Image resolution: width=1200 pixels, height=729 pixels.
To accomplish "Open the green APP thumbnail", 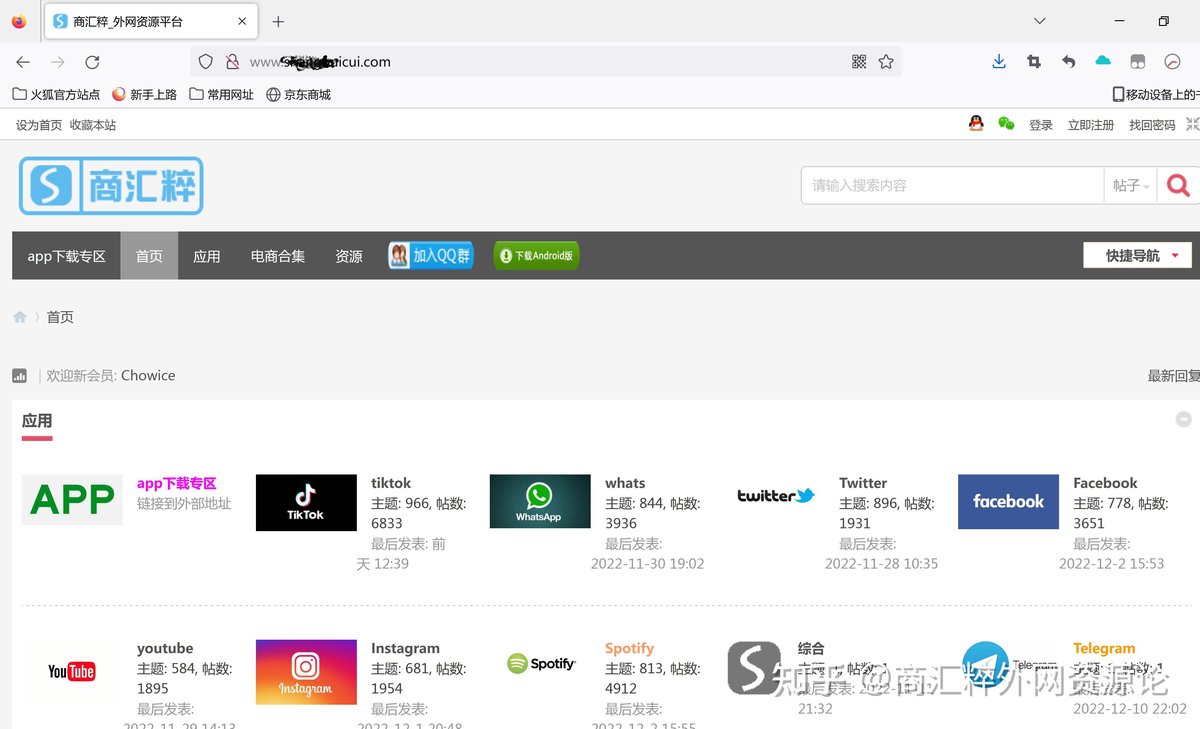I will tap(72, 500).
